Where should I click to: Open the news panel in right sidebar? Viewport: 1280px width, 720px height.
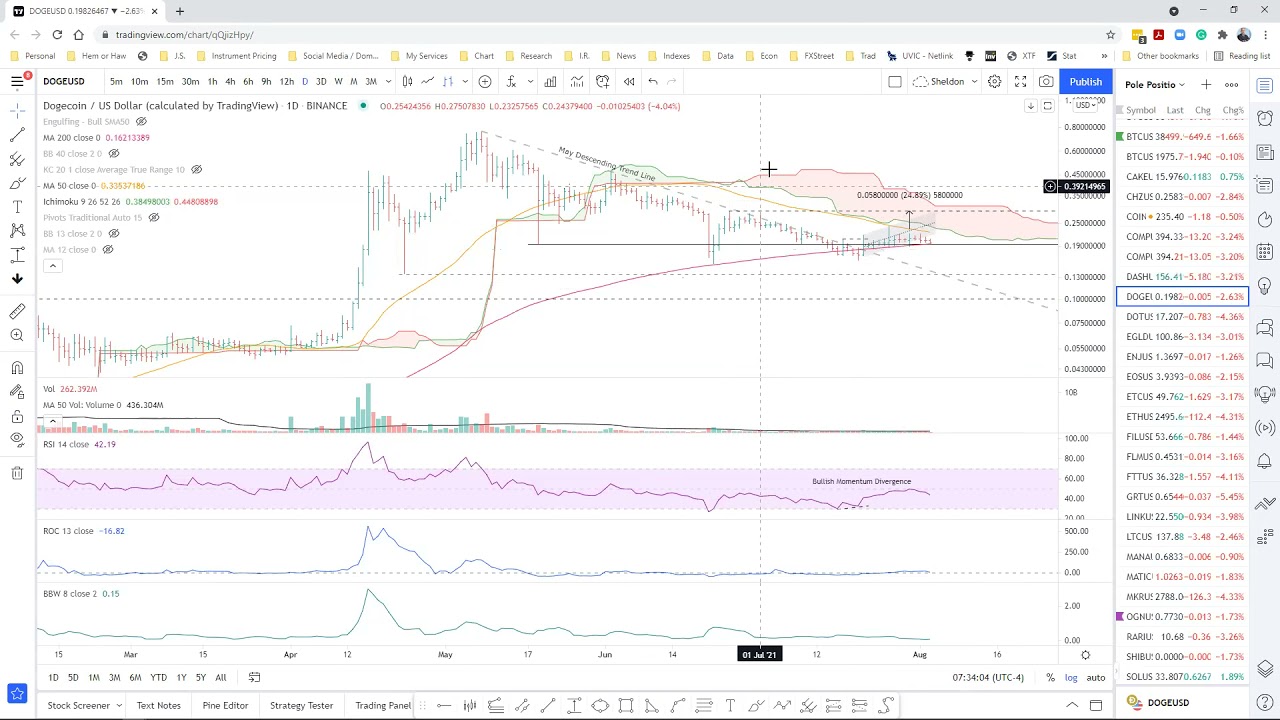pyautogui.click(x=1265, y=153)
